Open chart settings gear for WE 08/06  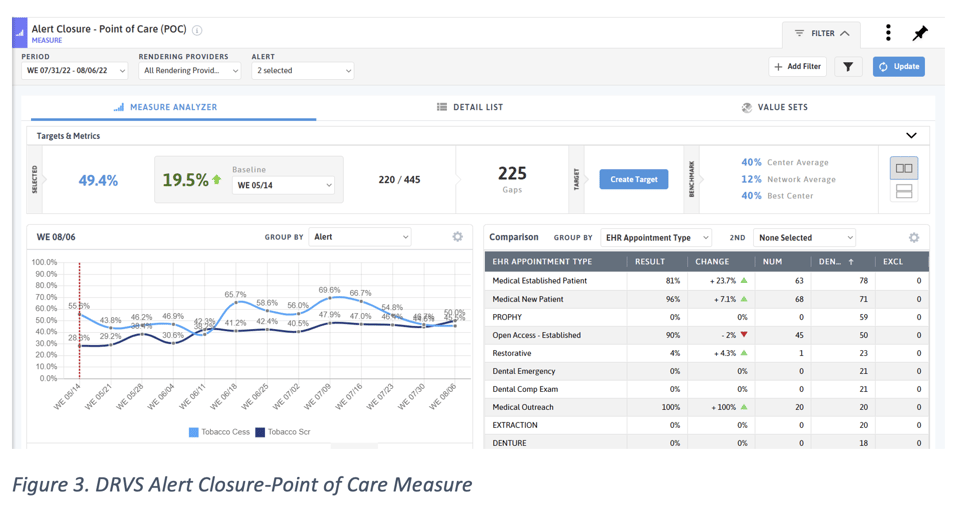click(x=457, y=236)
